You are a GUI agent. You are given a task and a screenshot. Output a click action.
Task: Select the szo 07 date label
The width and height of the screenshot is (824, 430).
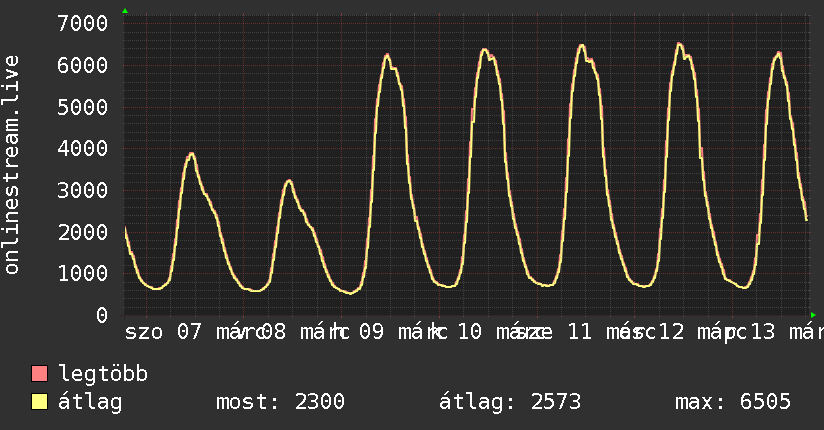tap(164, 332)
